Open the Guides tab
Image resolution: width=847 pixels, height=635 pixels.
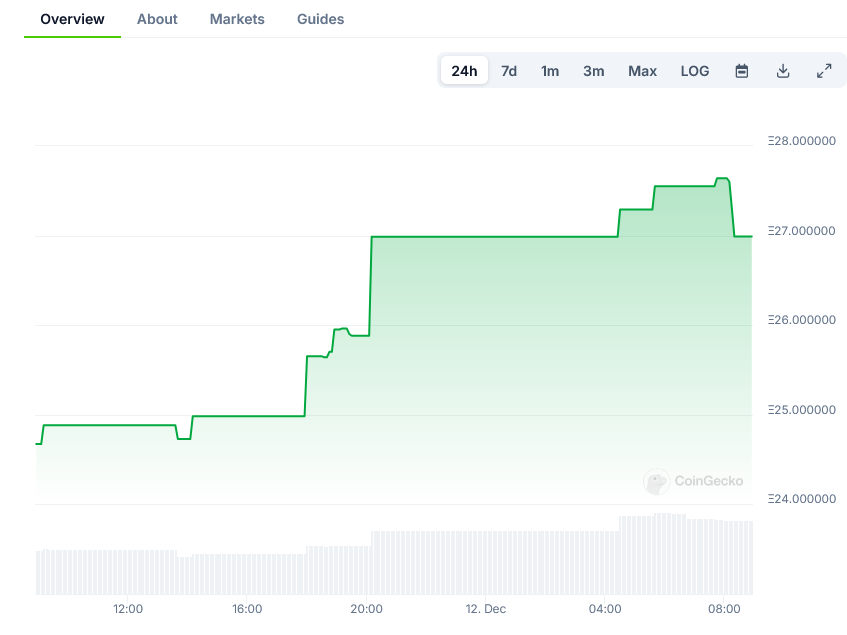pos(320,19)
